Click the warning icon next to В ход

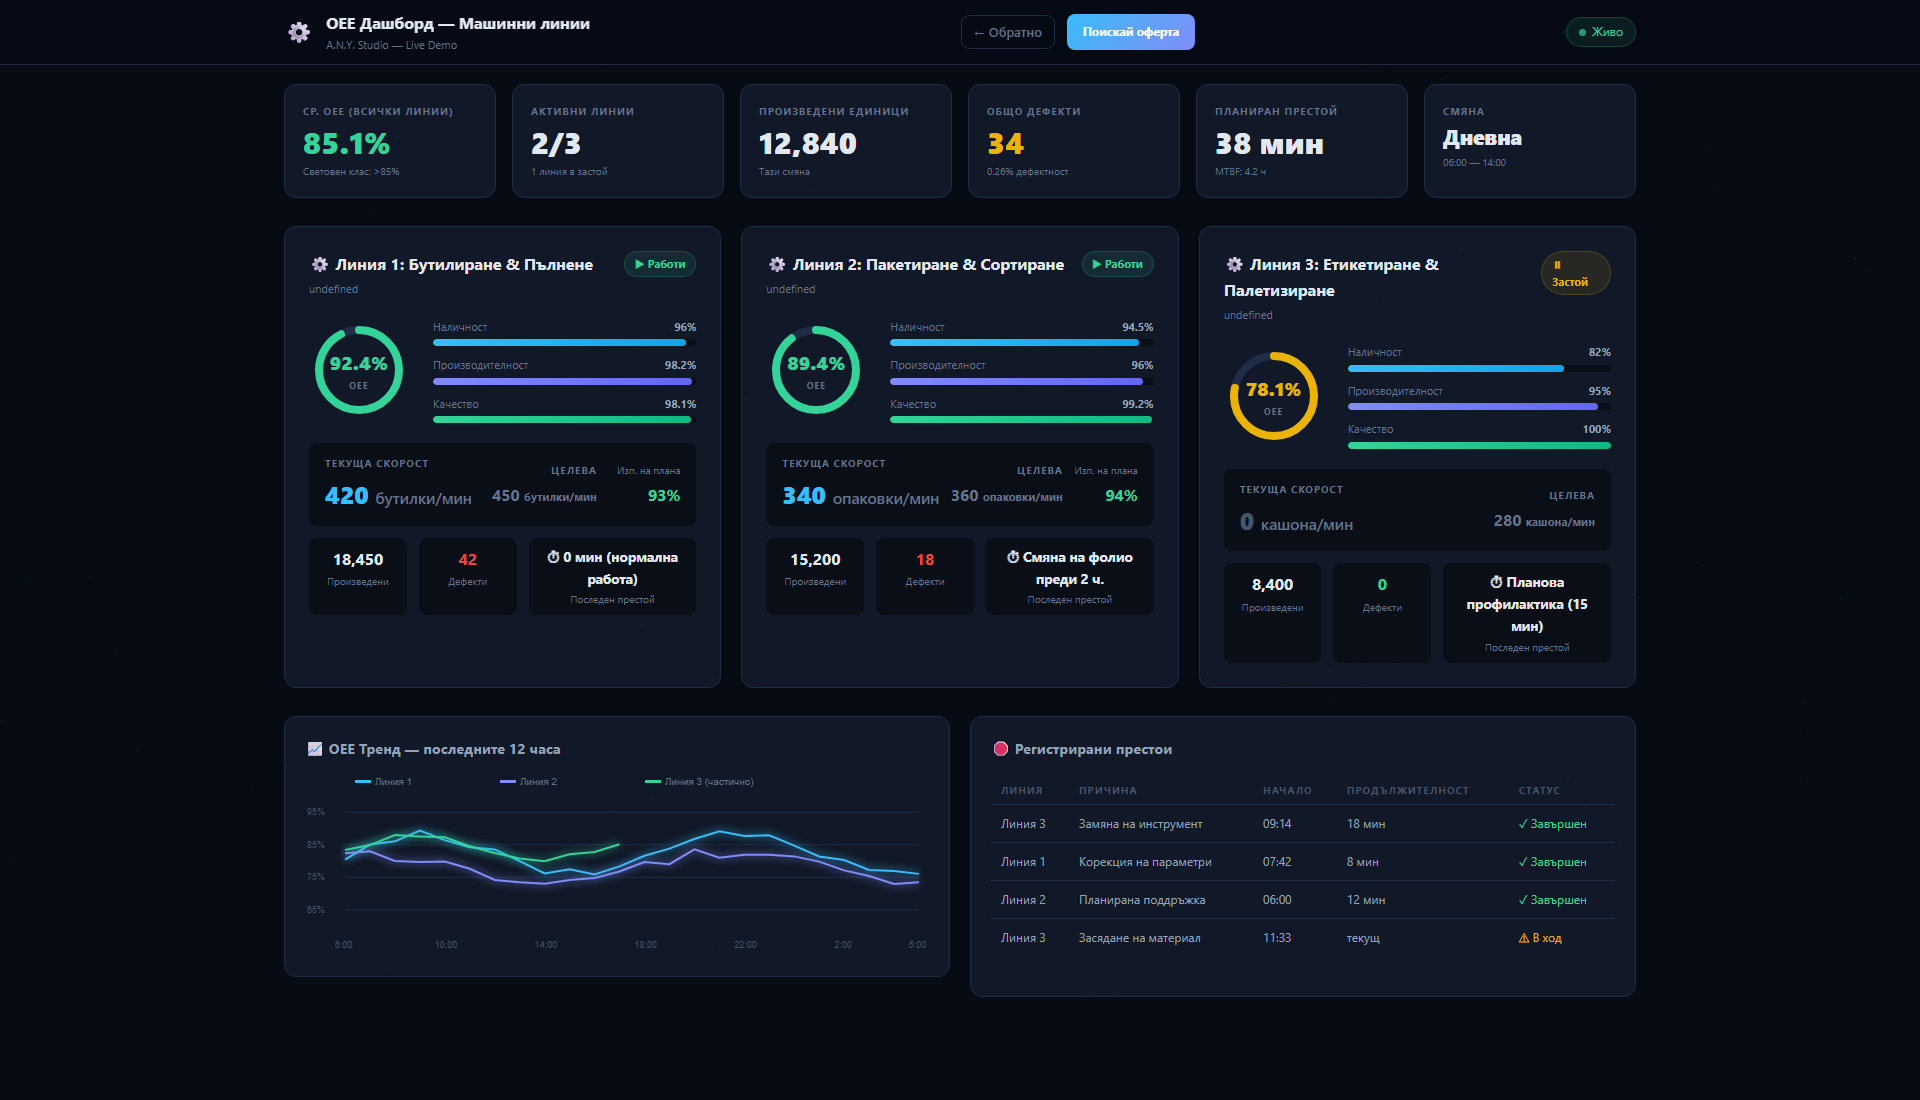tap(1524, 938)
